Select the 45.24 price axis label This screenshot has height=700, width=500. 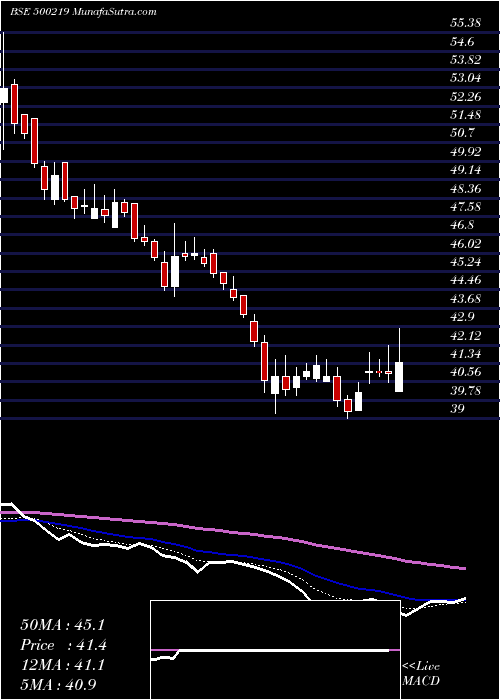[465, 262]
